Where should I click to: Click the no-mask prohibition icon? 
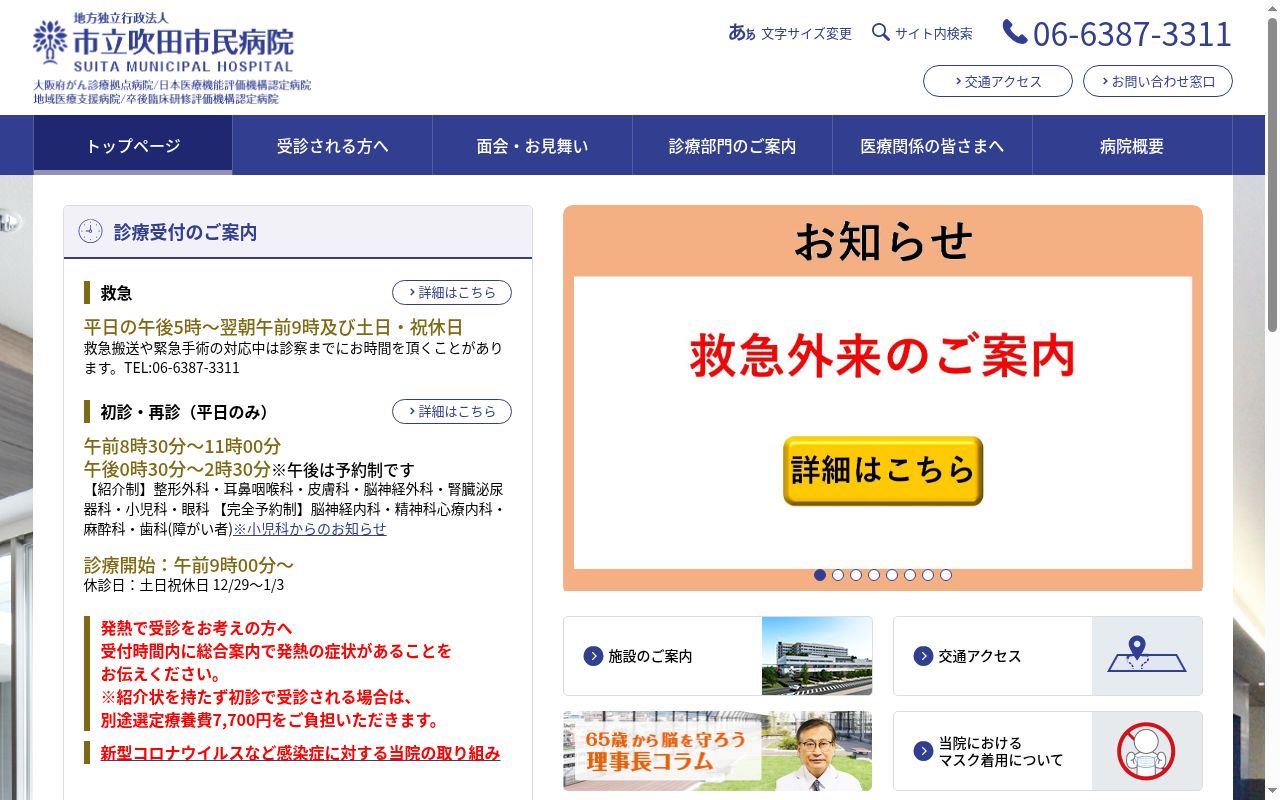[1146, 751]
